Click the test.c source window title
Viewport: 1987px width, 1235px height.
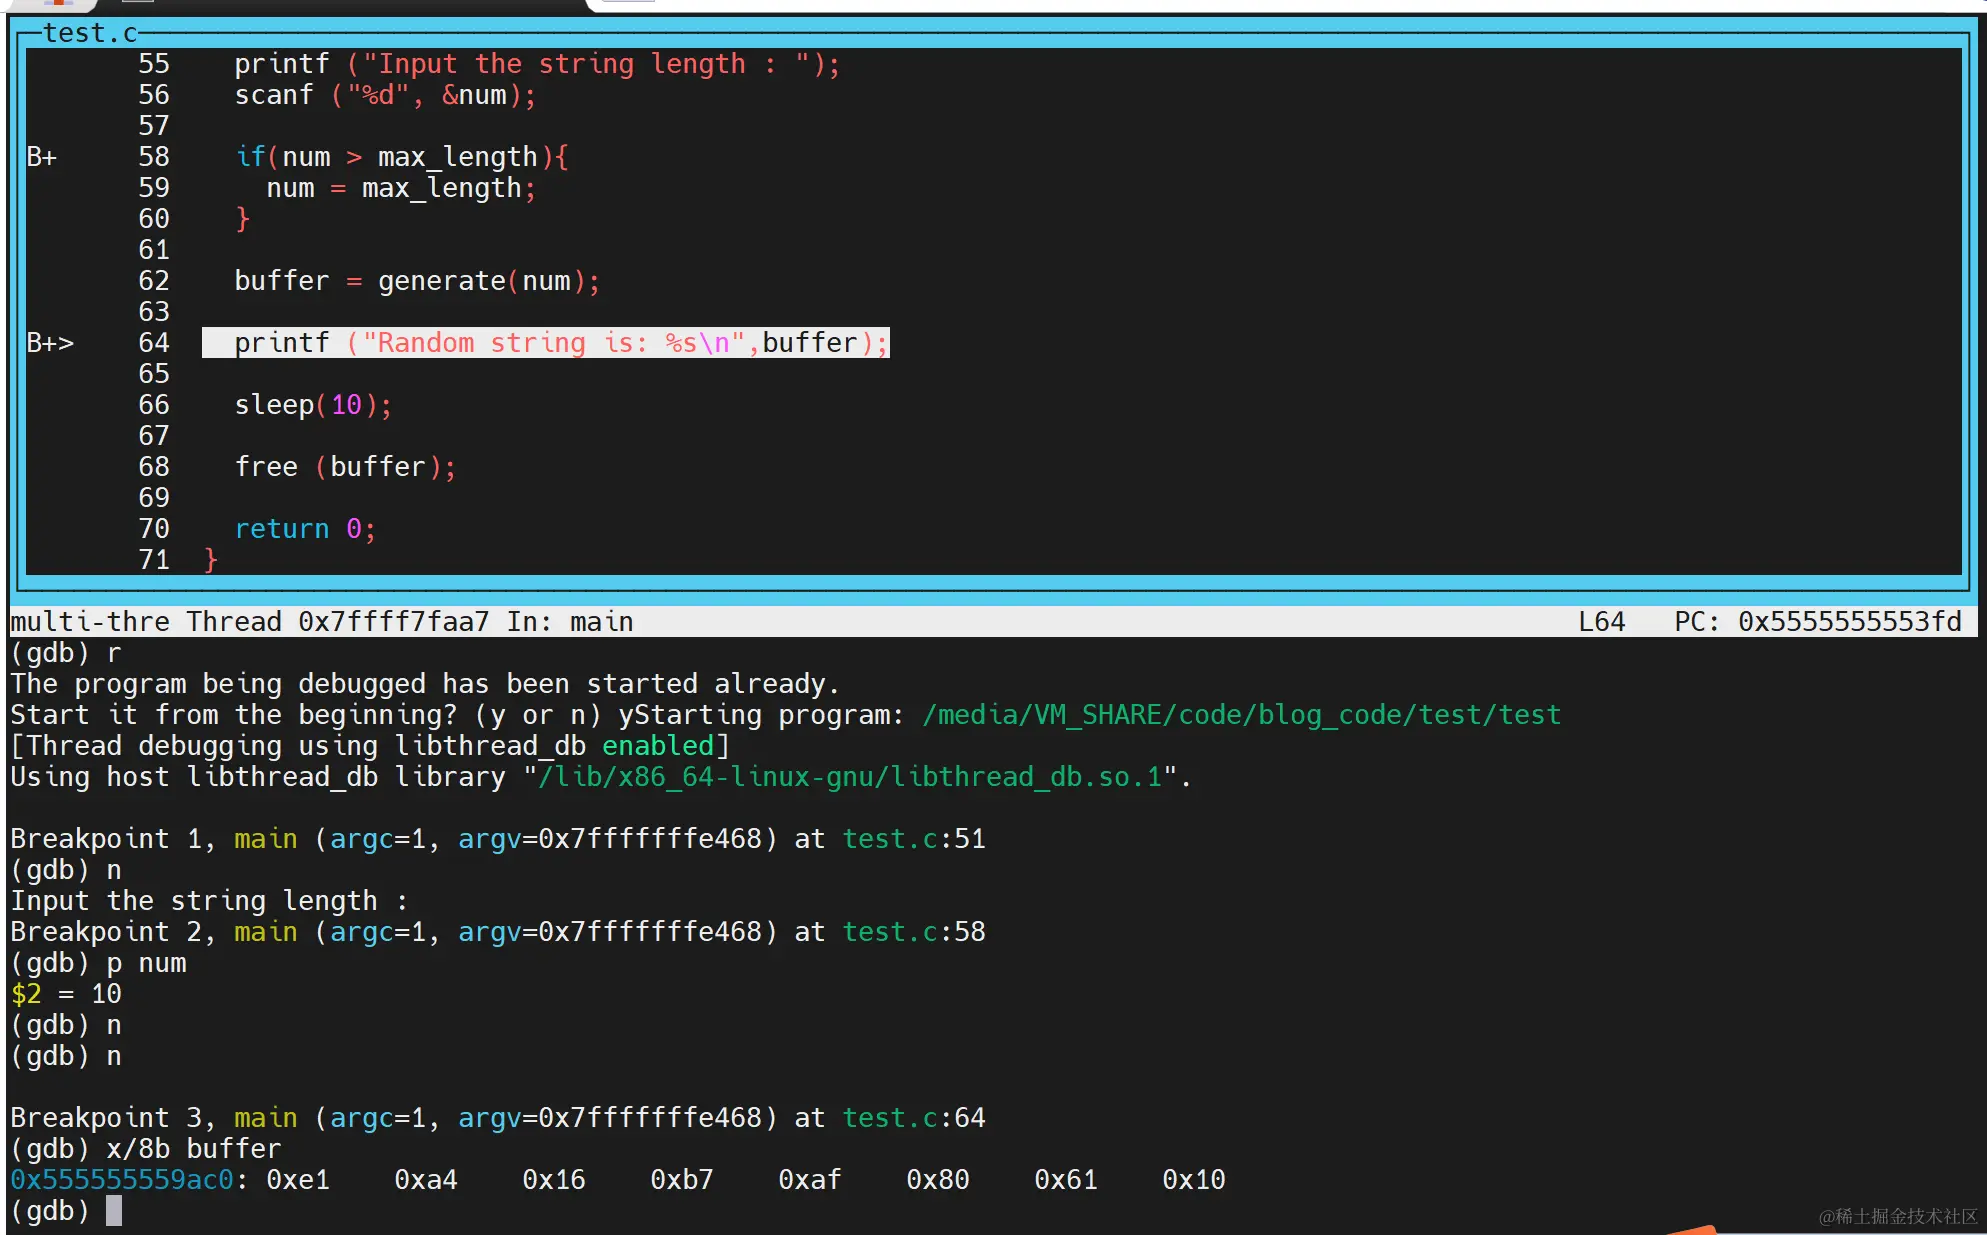(x=90, y=33)
